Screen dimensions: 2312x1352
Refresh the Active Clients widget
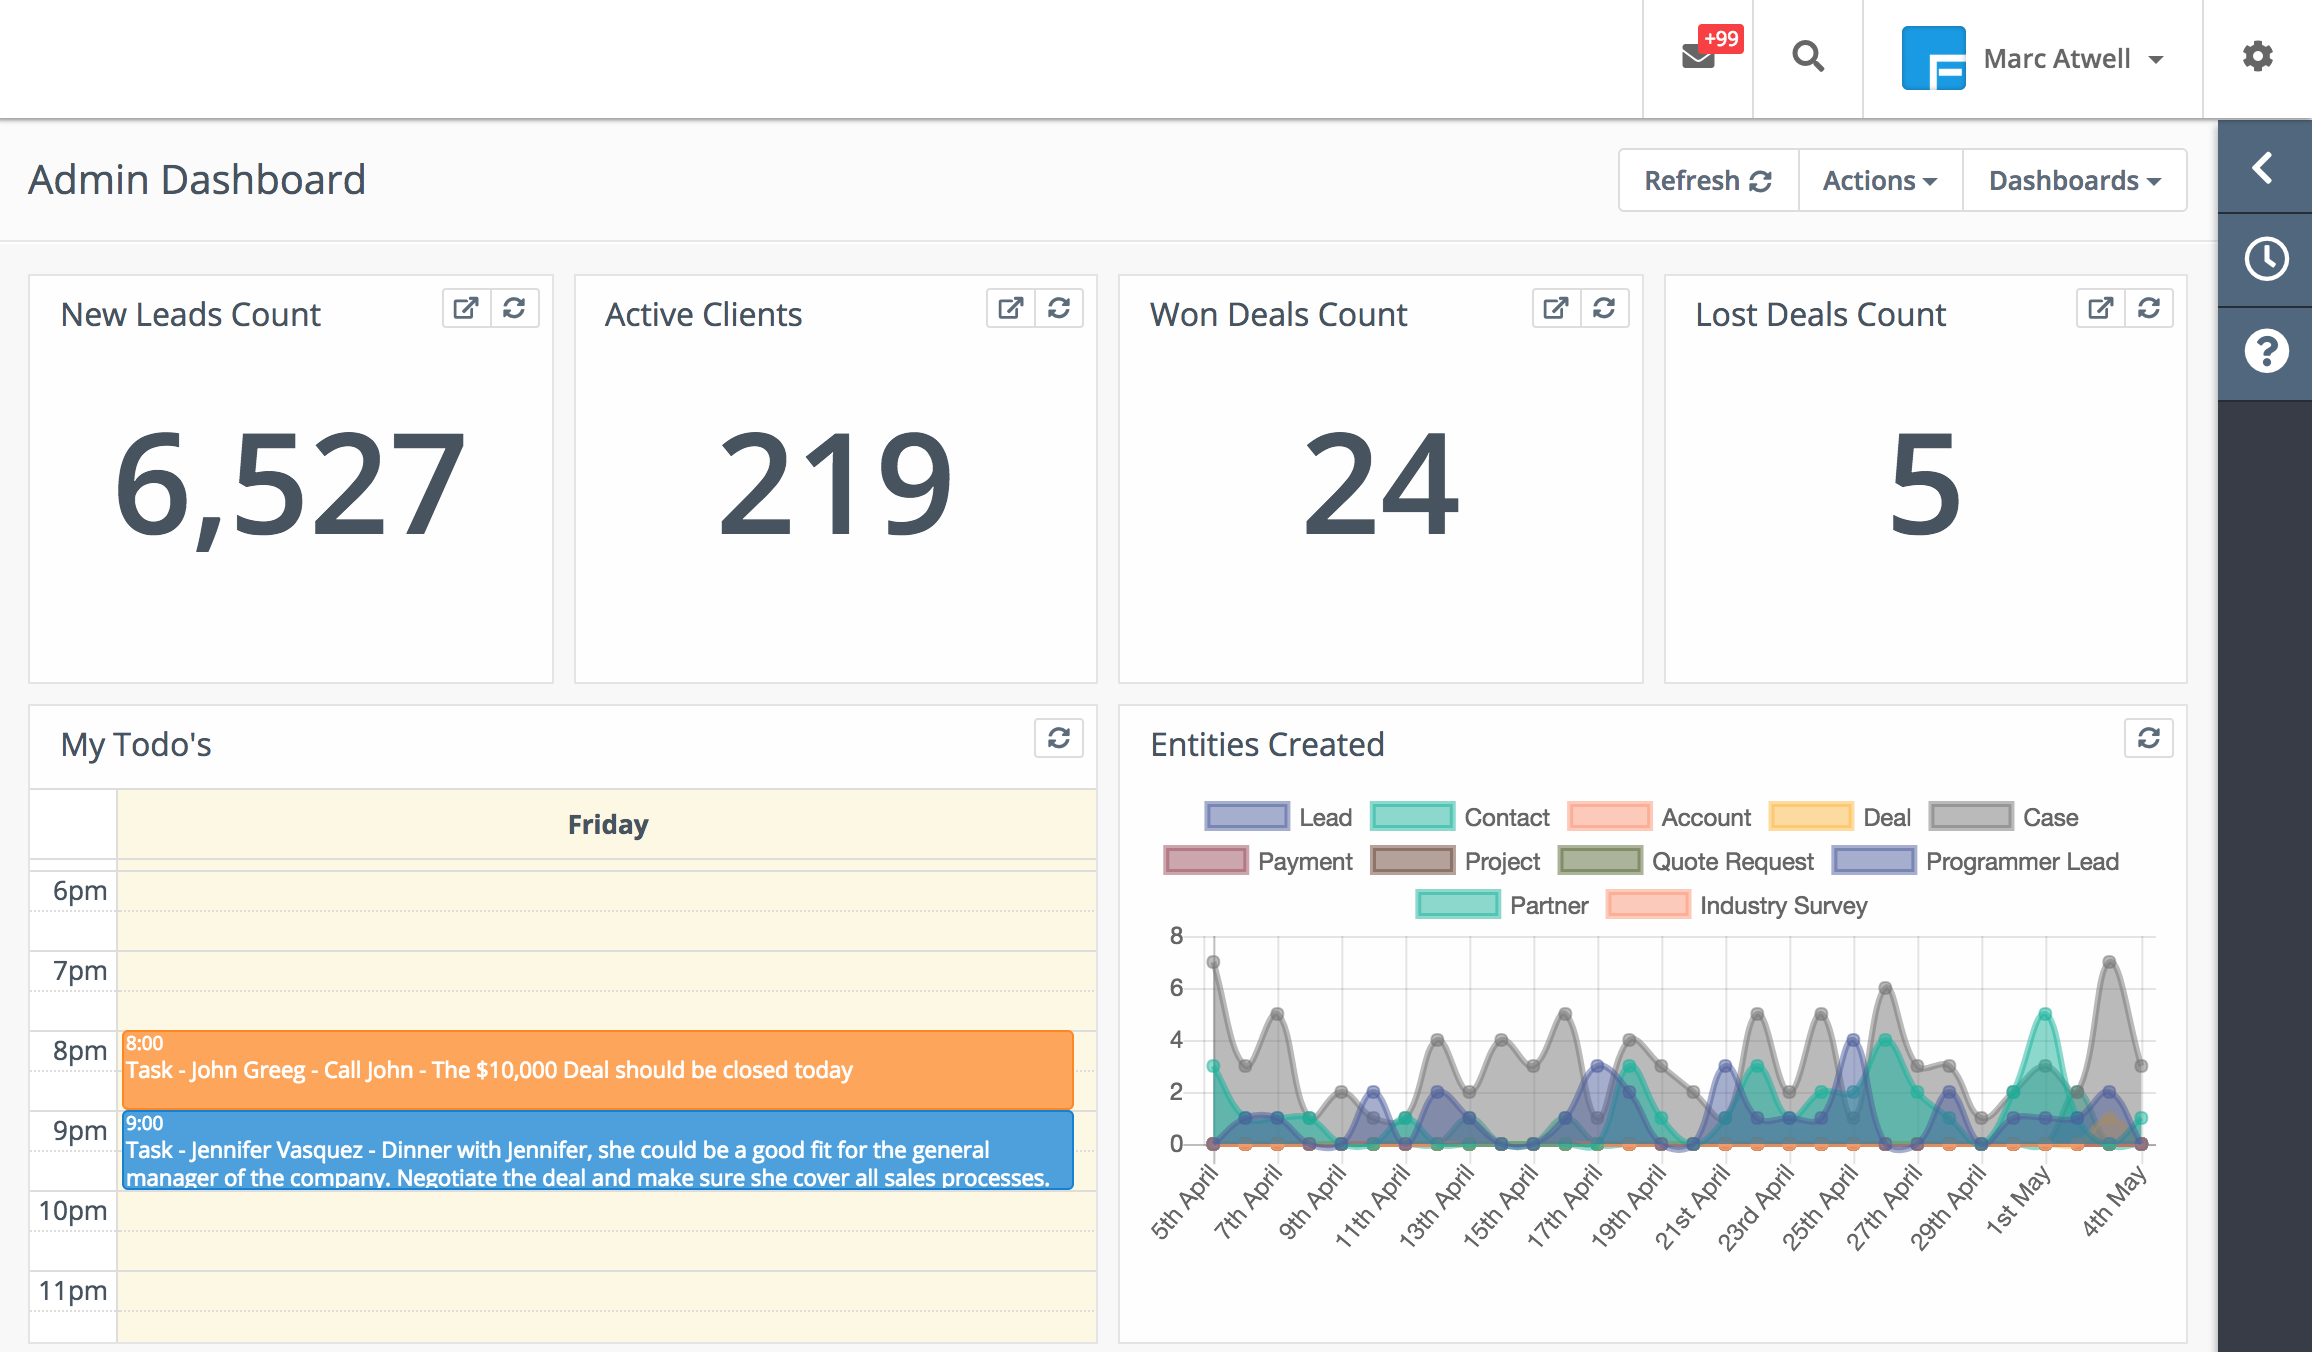(x=1059, y=308)
